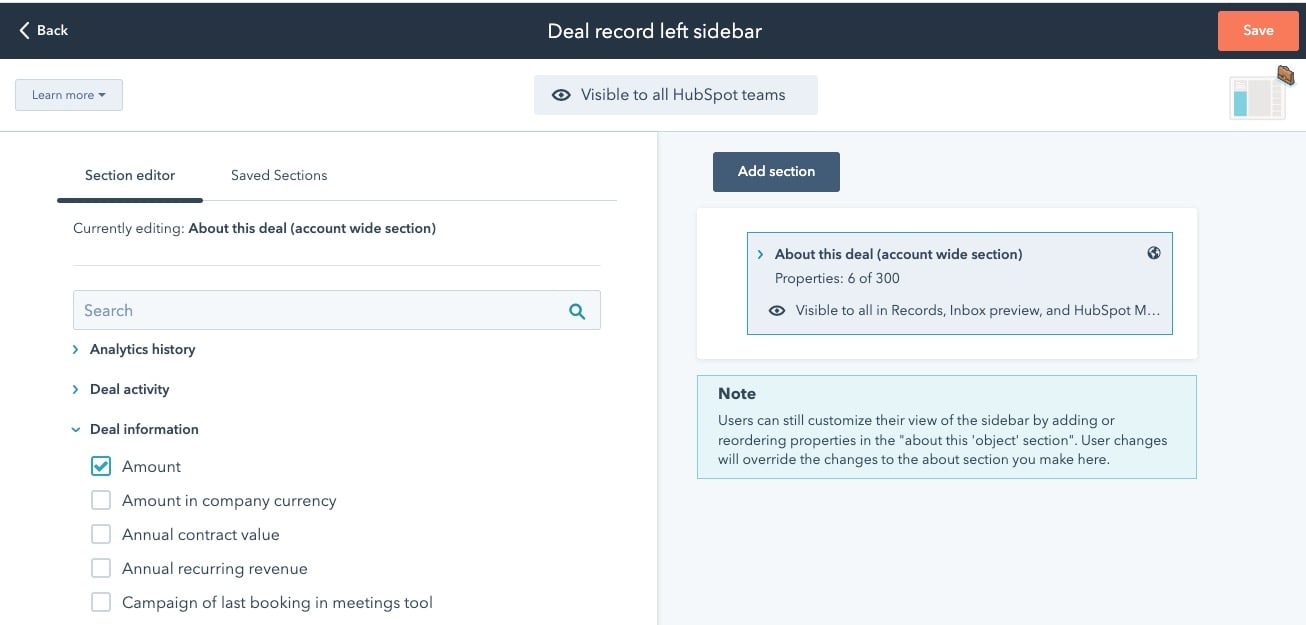Check the Annual recurring revenue property

click(x=100, y=568)
